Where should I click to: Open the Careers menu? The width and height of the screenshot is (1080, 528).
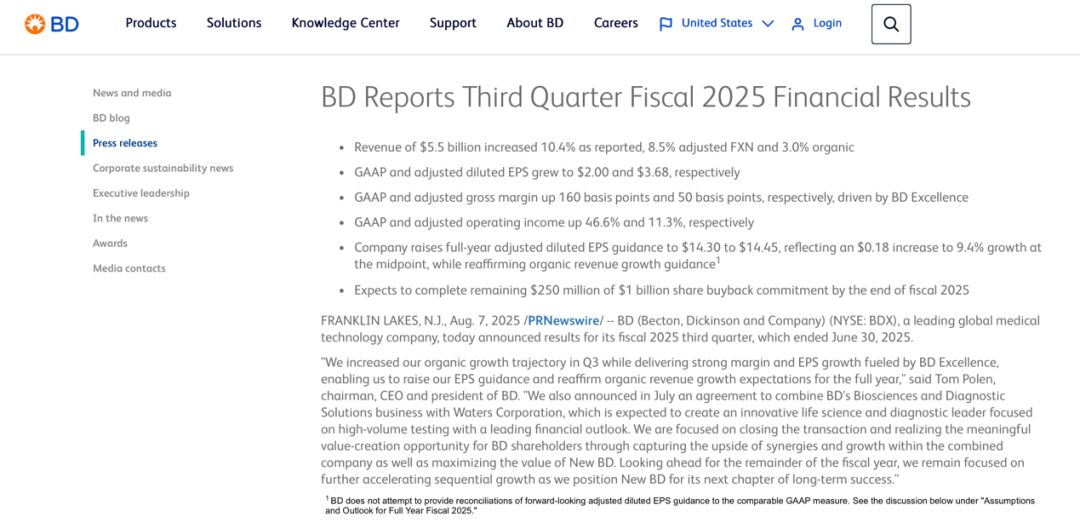[616, 23]
